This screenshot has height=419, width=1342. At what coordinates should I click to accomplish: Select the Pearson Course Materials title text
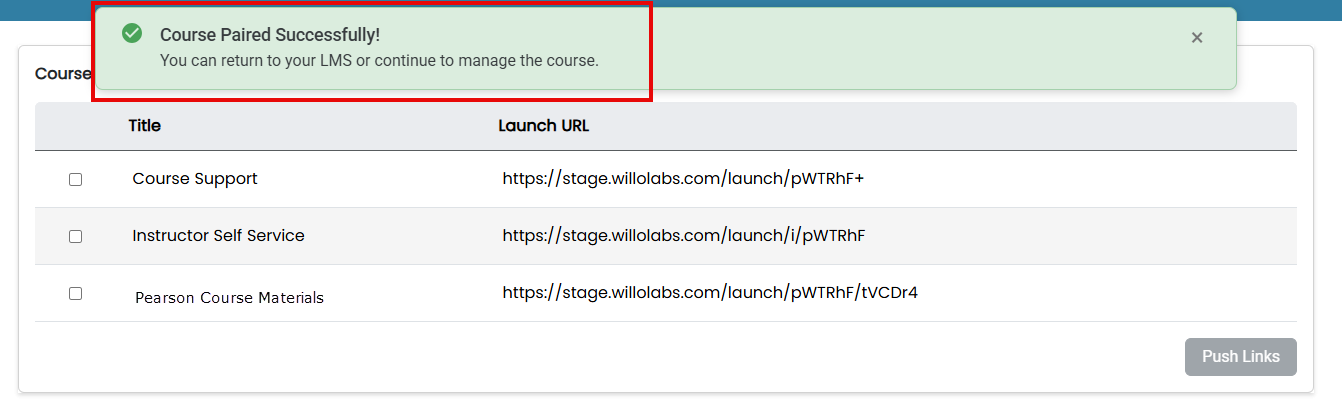tap(229, 298)
